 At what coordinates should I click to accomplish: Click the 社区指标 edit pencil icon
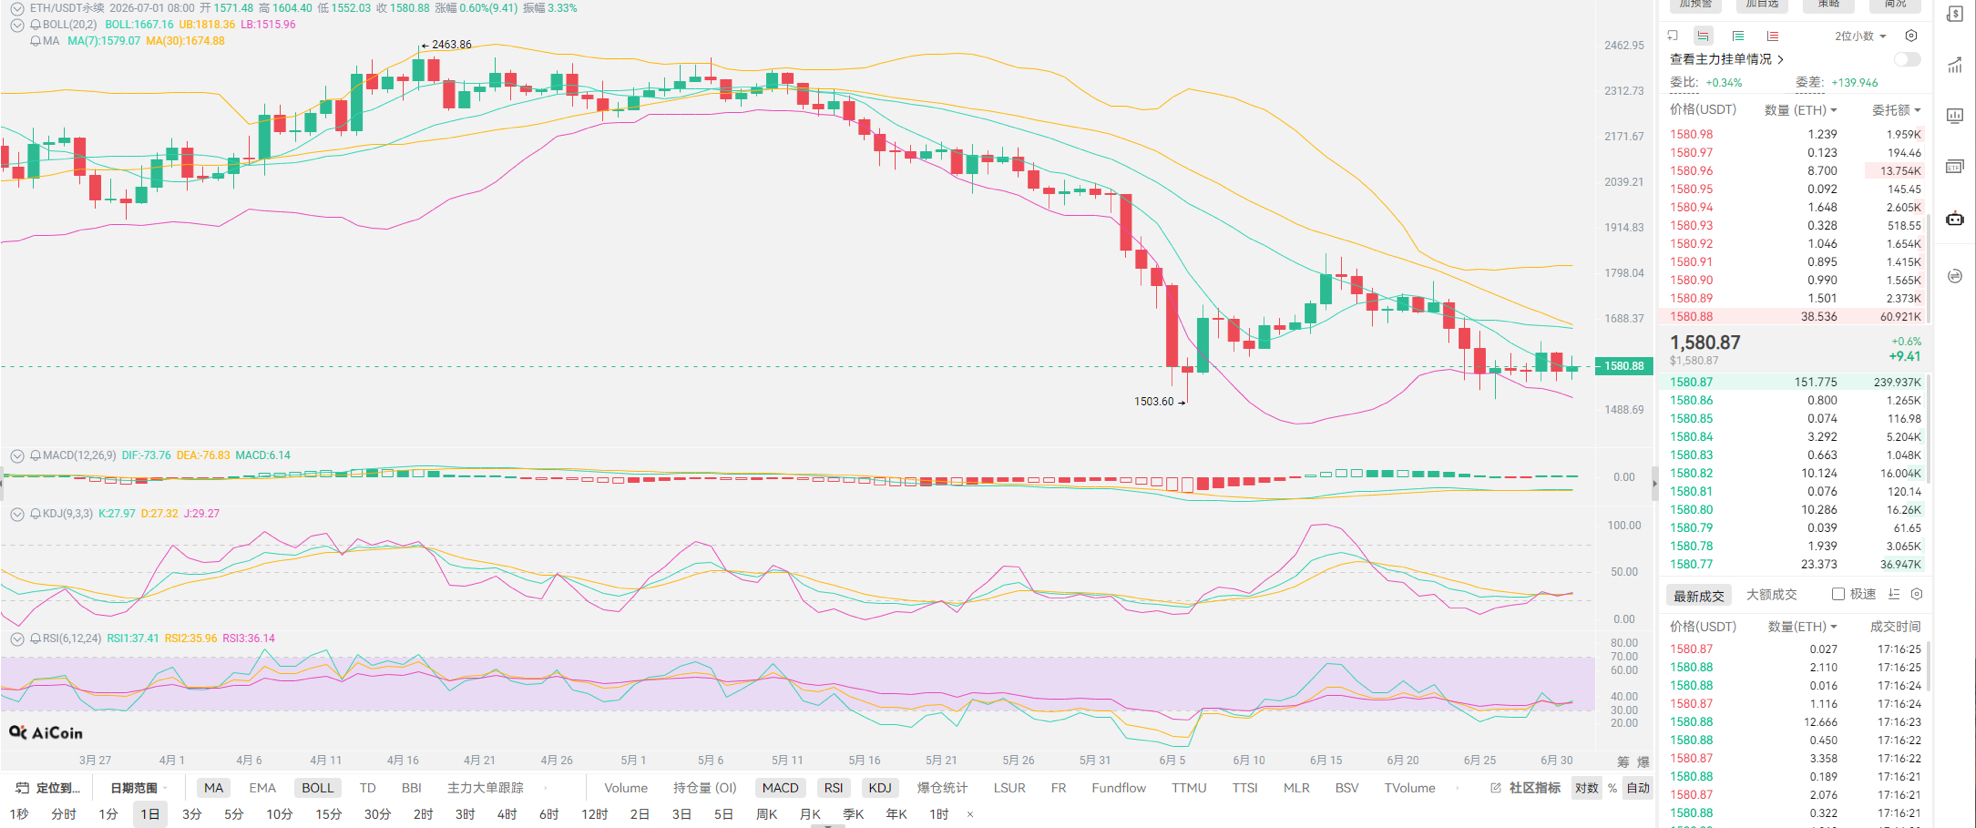[x=1496, y=788]
